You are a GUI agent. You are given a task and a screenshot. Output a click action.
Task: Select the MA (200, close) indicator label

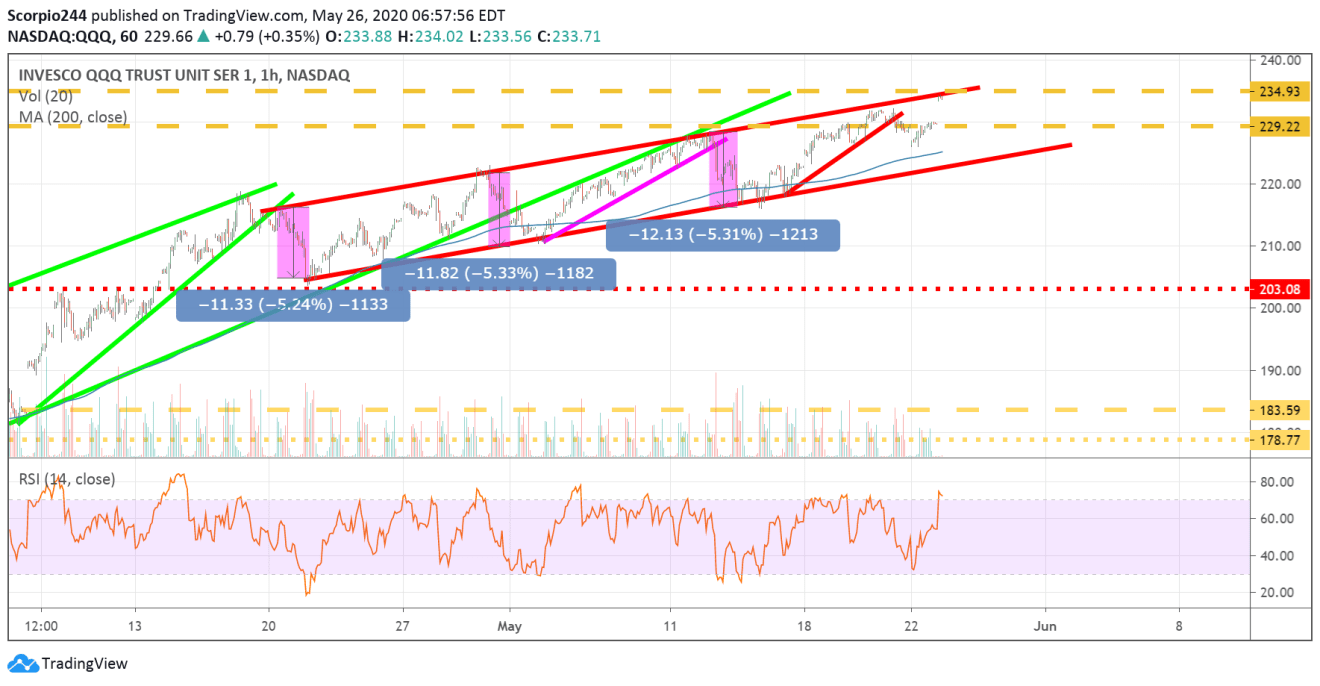73,117
